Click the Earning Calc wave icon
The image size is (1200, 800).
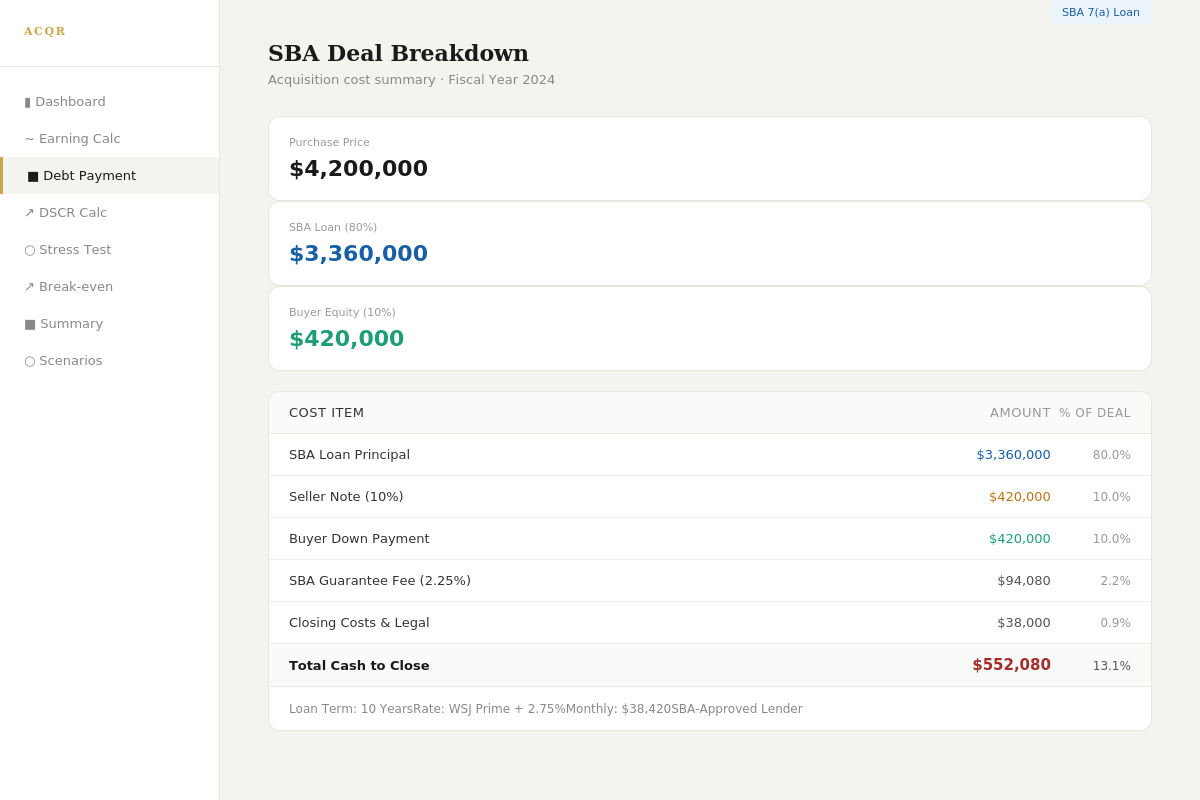29,139
